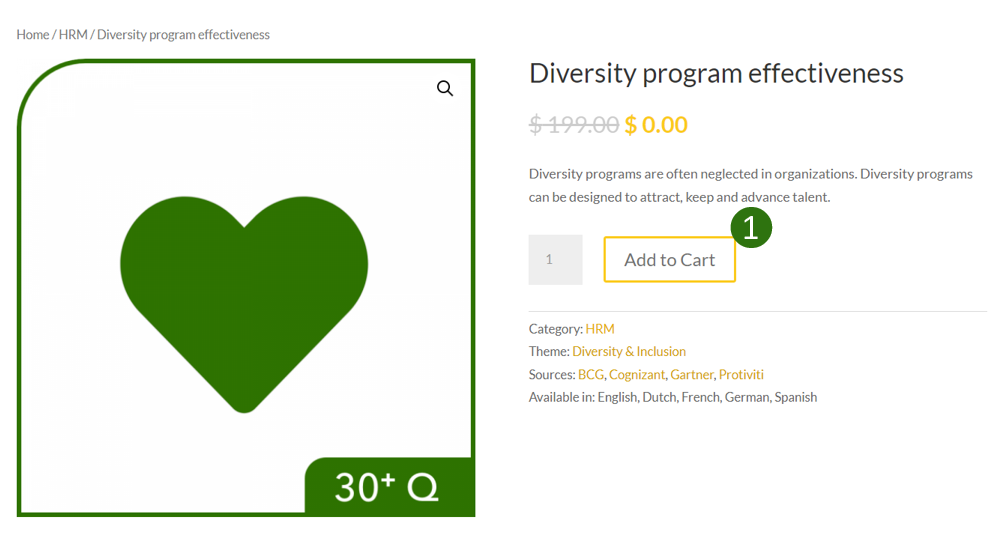Image resolution: width=1001 pixels, height=545 pixels.
Task: Focus the quantity input field
Action: click(555, 260)
